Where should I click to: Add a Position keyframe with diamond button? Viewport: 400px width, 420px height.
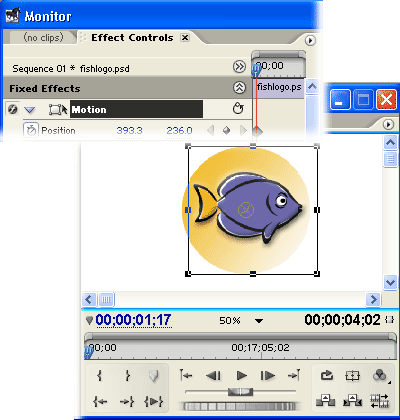tap(226, 131)
